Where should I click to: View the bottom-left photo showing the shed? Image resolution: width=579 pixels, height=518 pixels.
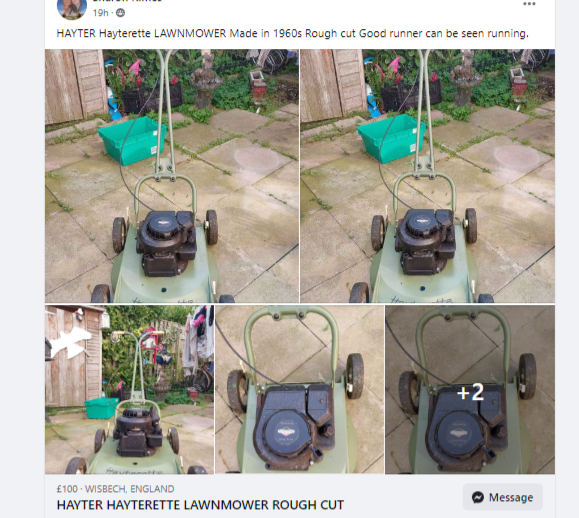129,390
